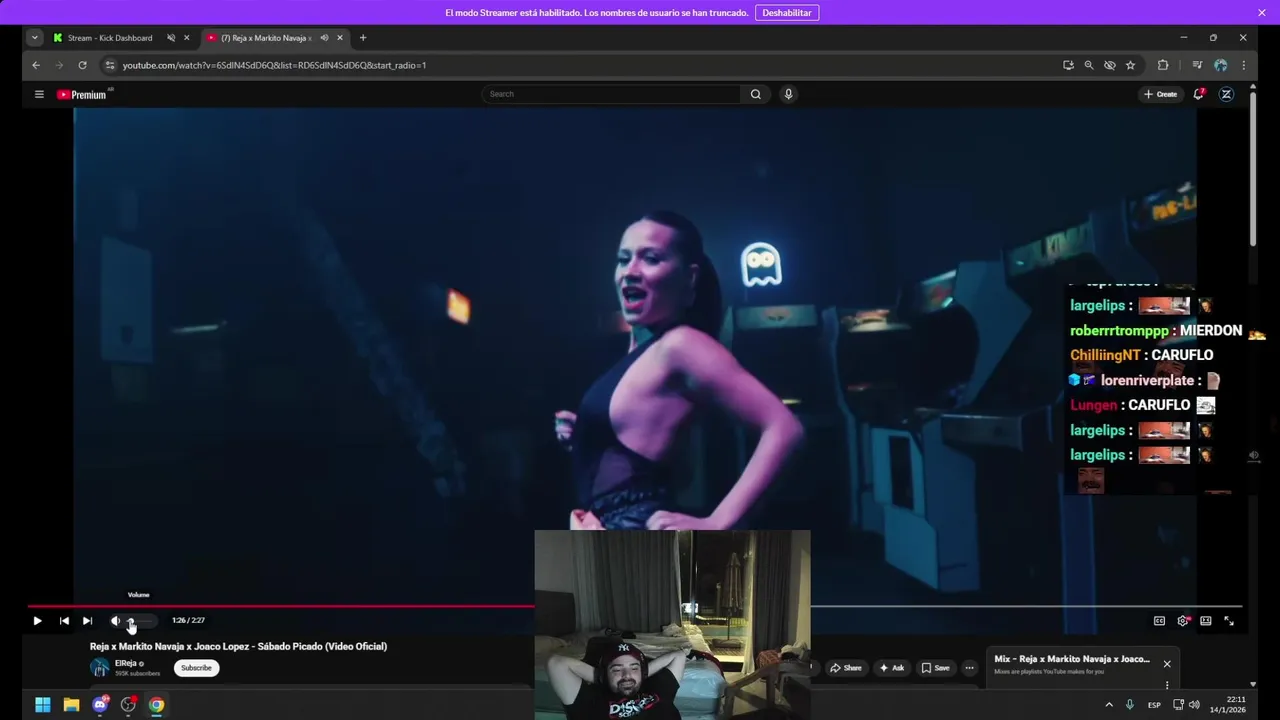The width and height of the screenshot is (1280, 720).
Task: Open a new browser tab
Action: tap(363, 38)
